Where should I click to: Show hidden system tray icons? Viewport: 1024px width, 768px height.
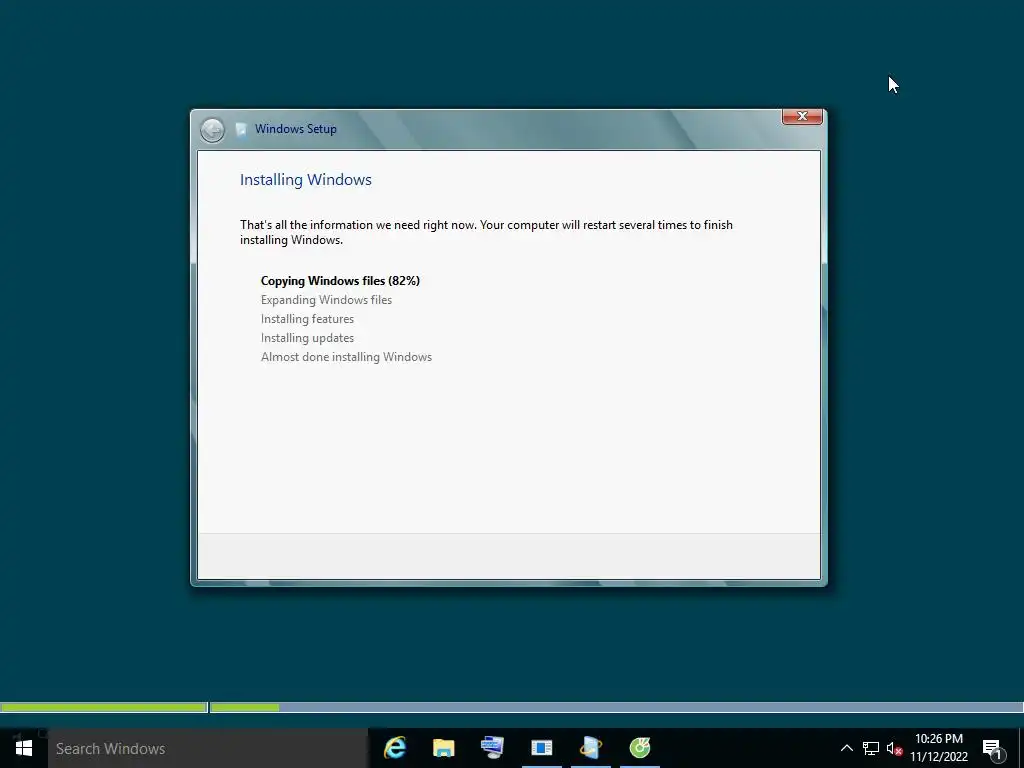846,748
